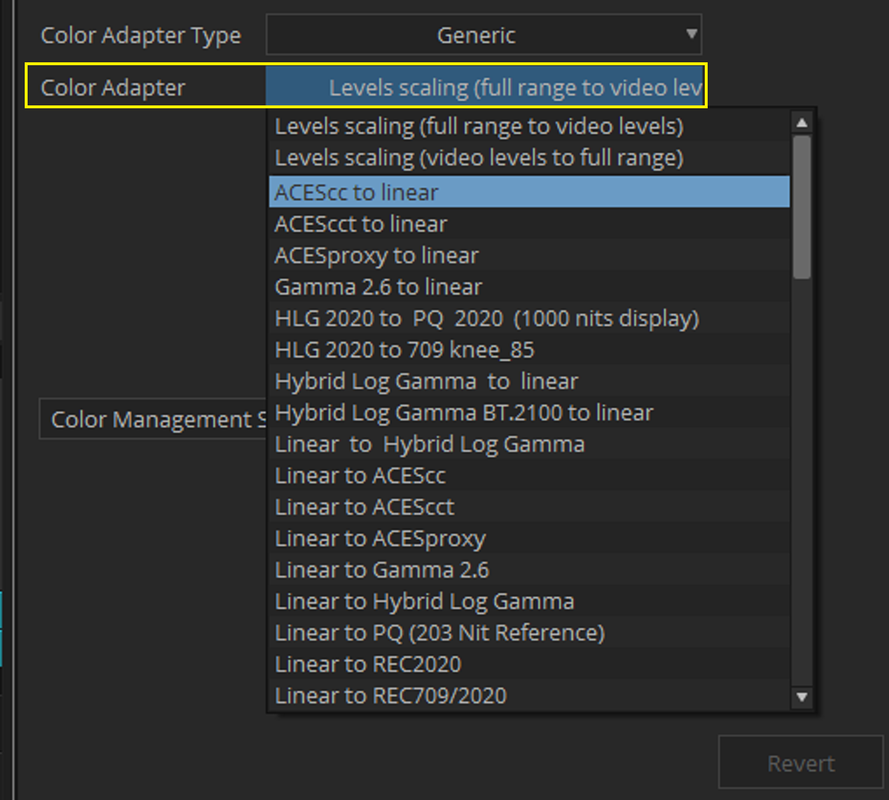
Task: Click the Revert button
Action: 801,763
